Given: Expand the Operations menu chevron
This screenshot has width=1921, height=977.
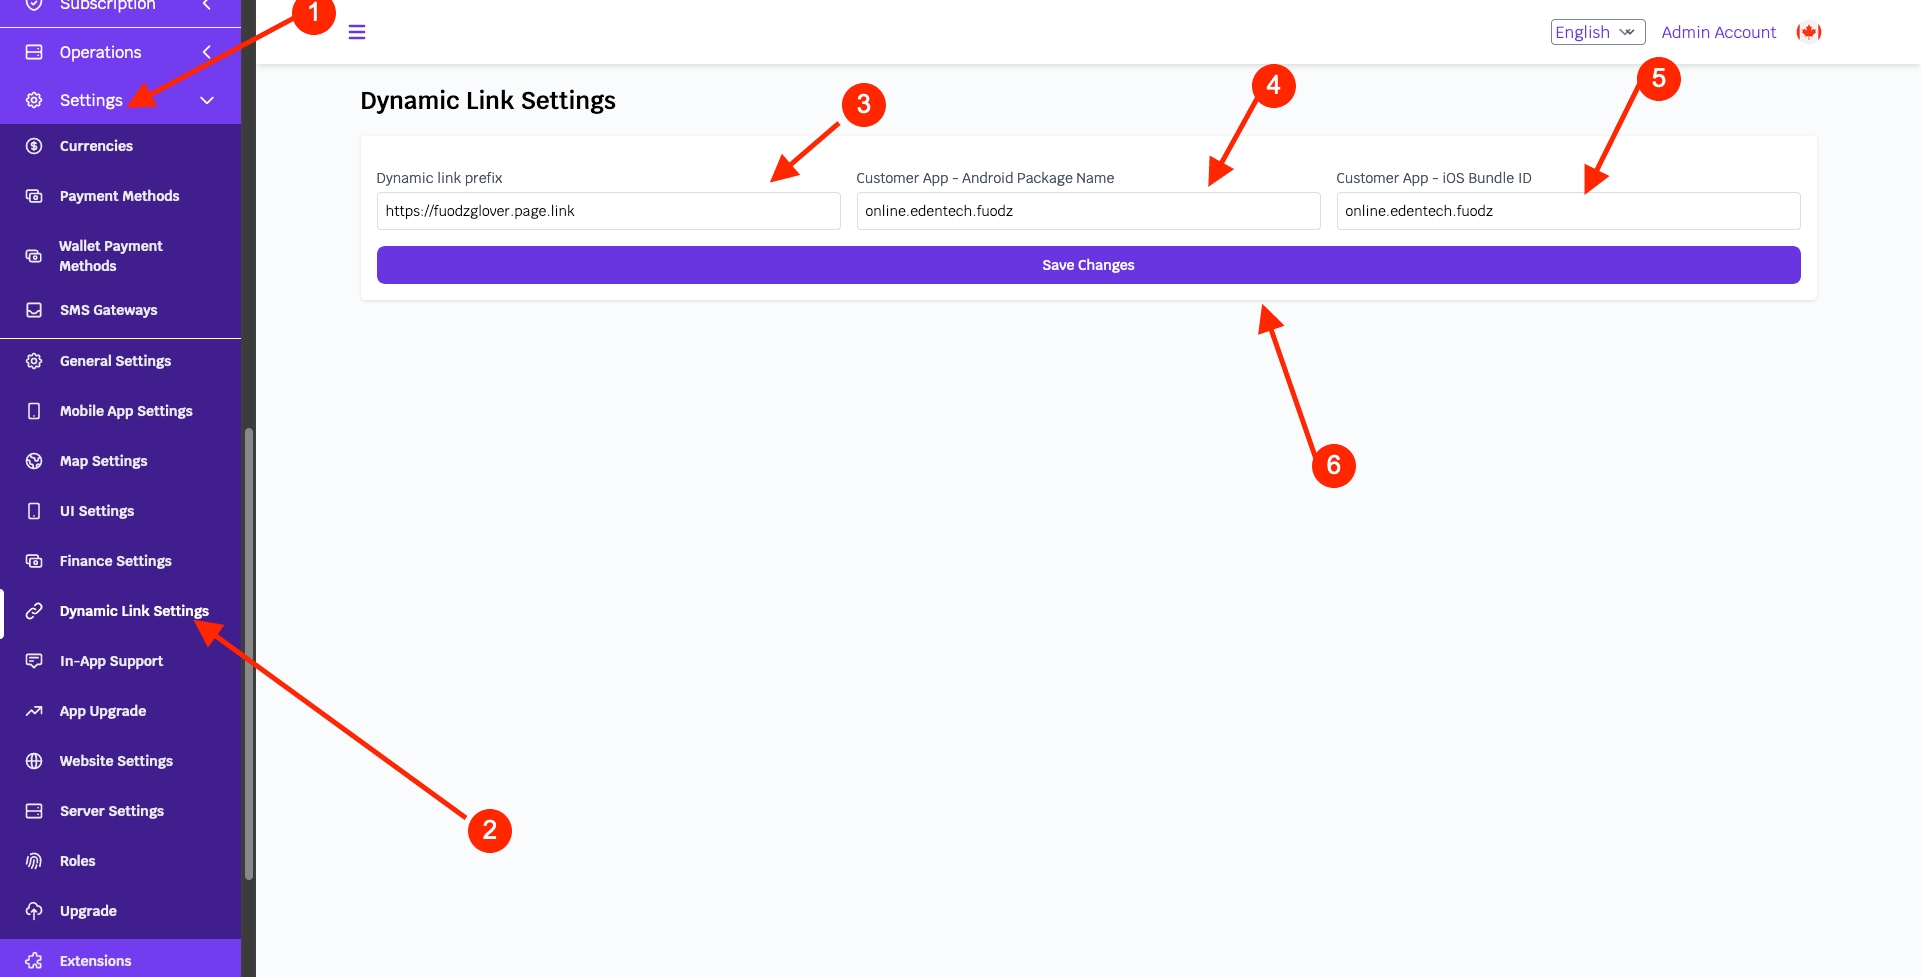Looking at the screenshot, I should click(207, 52).
